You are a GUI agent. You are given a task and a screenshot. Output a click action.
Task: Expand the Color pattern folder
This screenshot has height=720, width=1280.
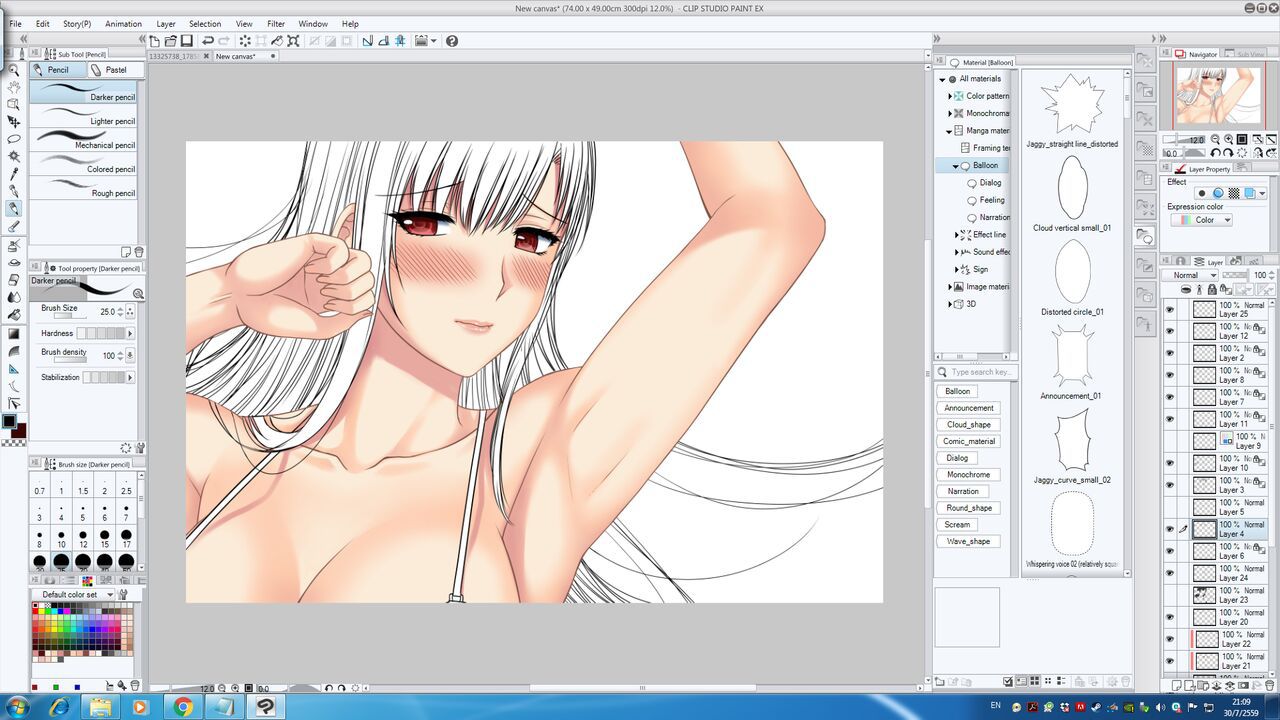(950, 96)
